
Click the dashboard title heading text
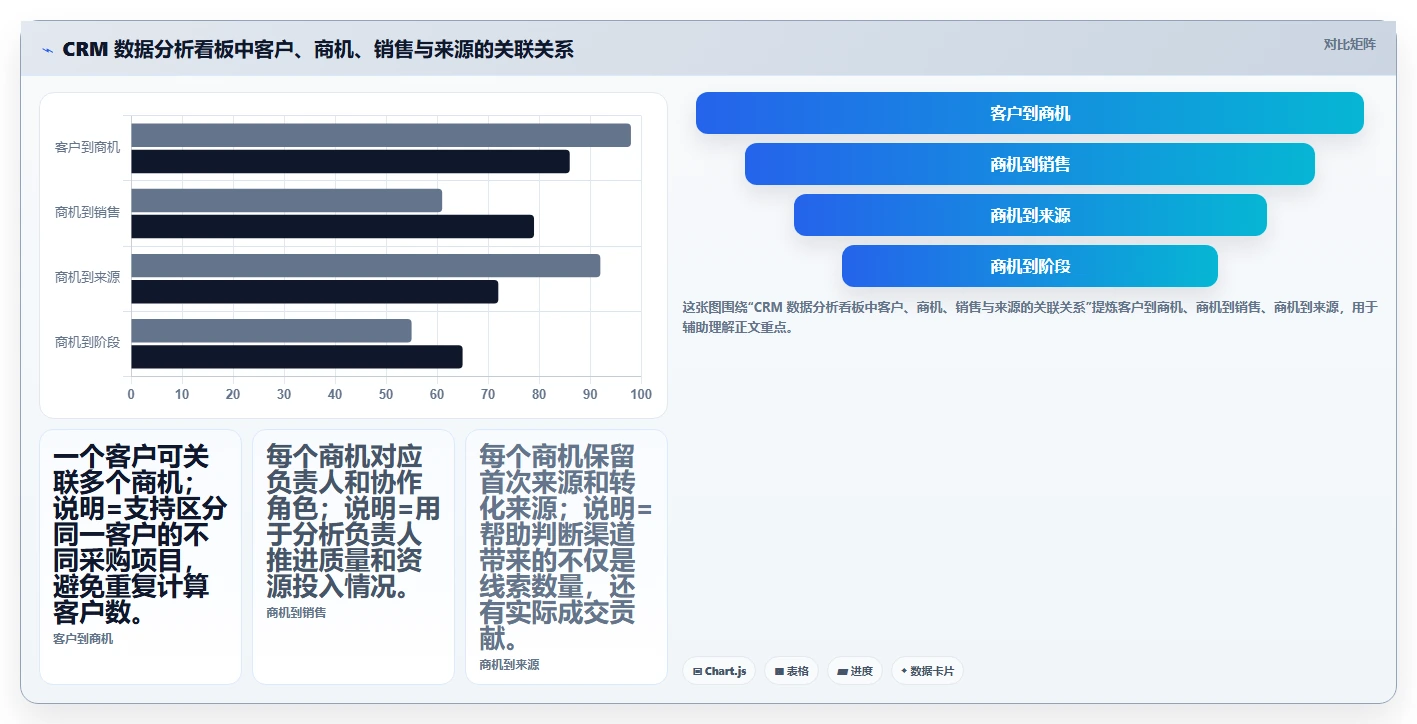coord(318,49)
